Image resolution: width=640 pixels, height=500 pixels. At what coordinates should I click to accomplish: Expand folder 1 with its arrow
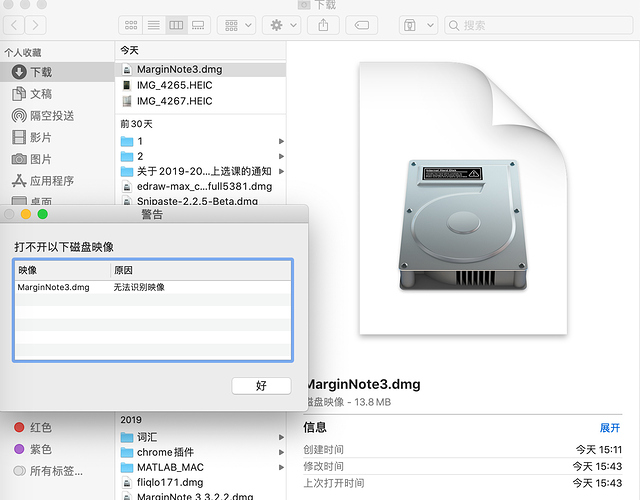point(281,141)
